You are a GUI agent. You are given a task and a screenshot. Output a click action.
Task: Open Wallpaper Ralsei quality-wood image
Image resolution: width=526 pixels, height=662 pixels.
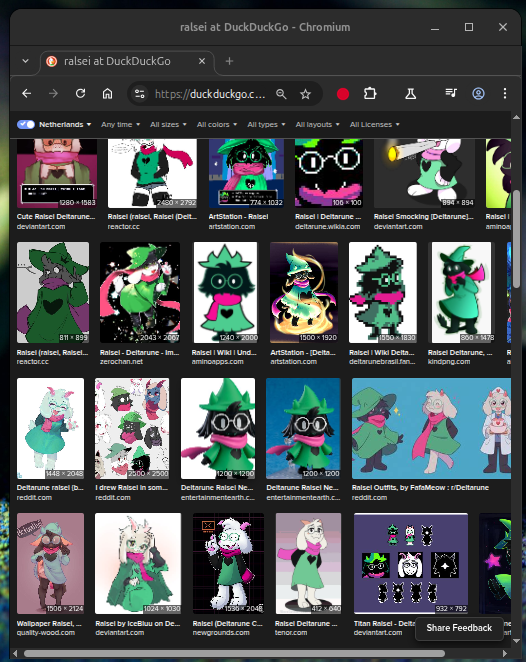[x=50, y=564]
